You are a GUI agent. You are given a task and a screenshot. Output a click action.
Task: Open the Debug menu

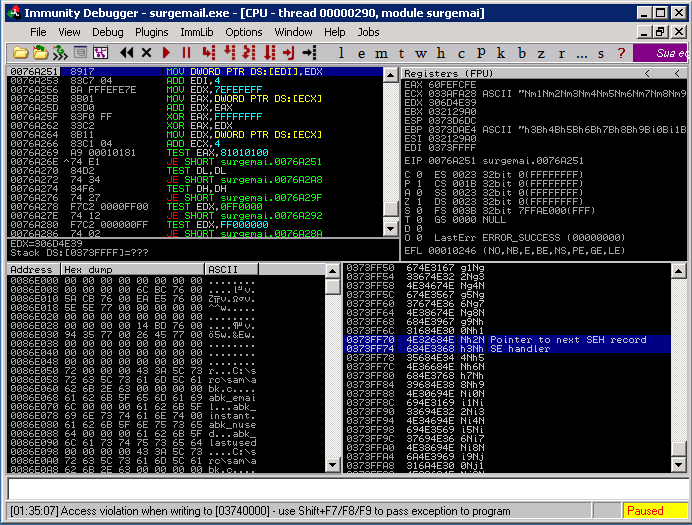[x=108, y=32]
